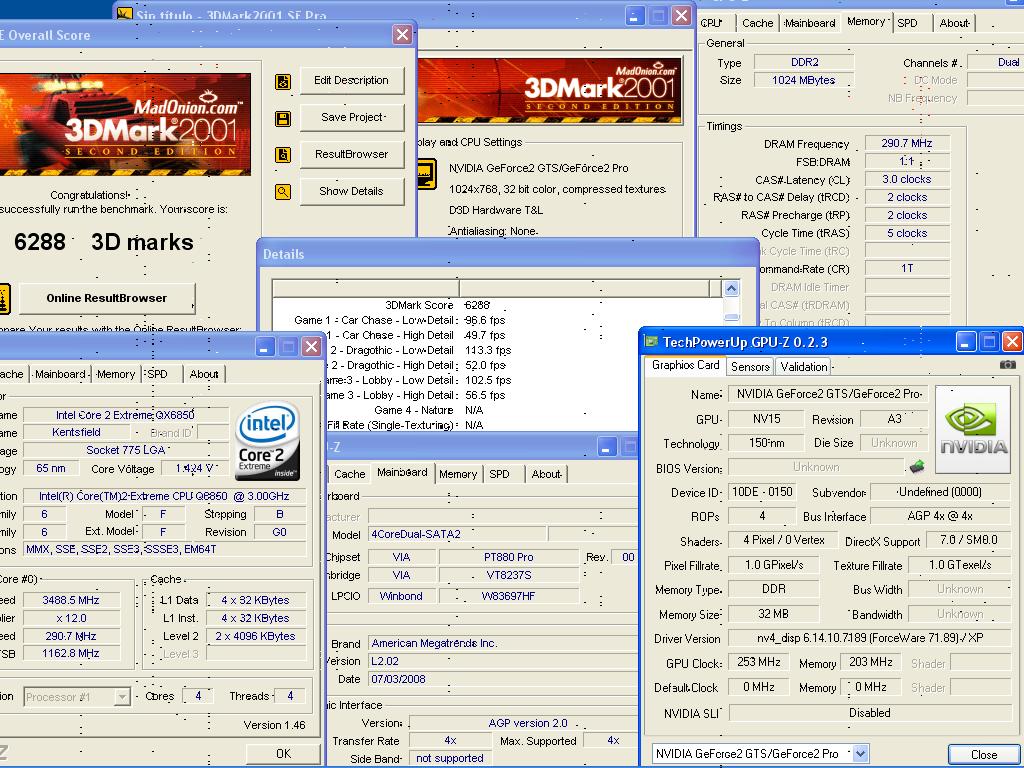Switch to Validation tab in GPU-Z
This screenshot has height=768, width=1024.
803,366
